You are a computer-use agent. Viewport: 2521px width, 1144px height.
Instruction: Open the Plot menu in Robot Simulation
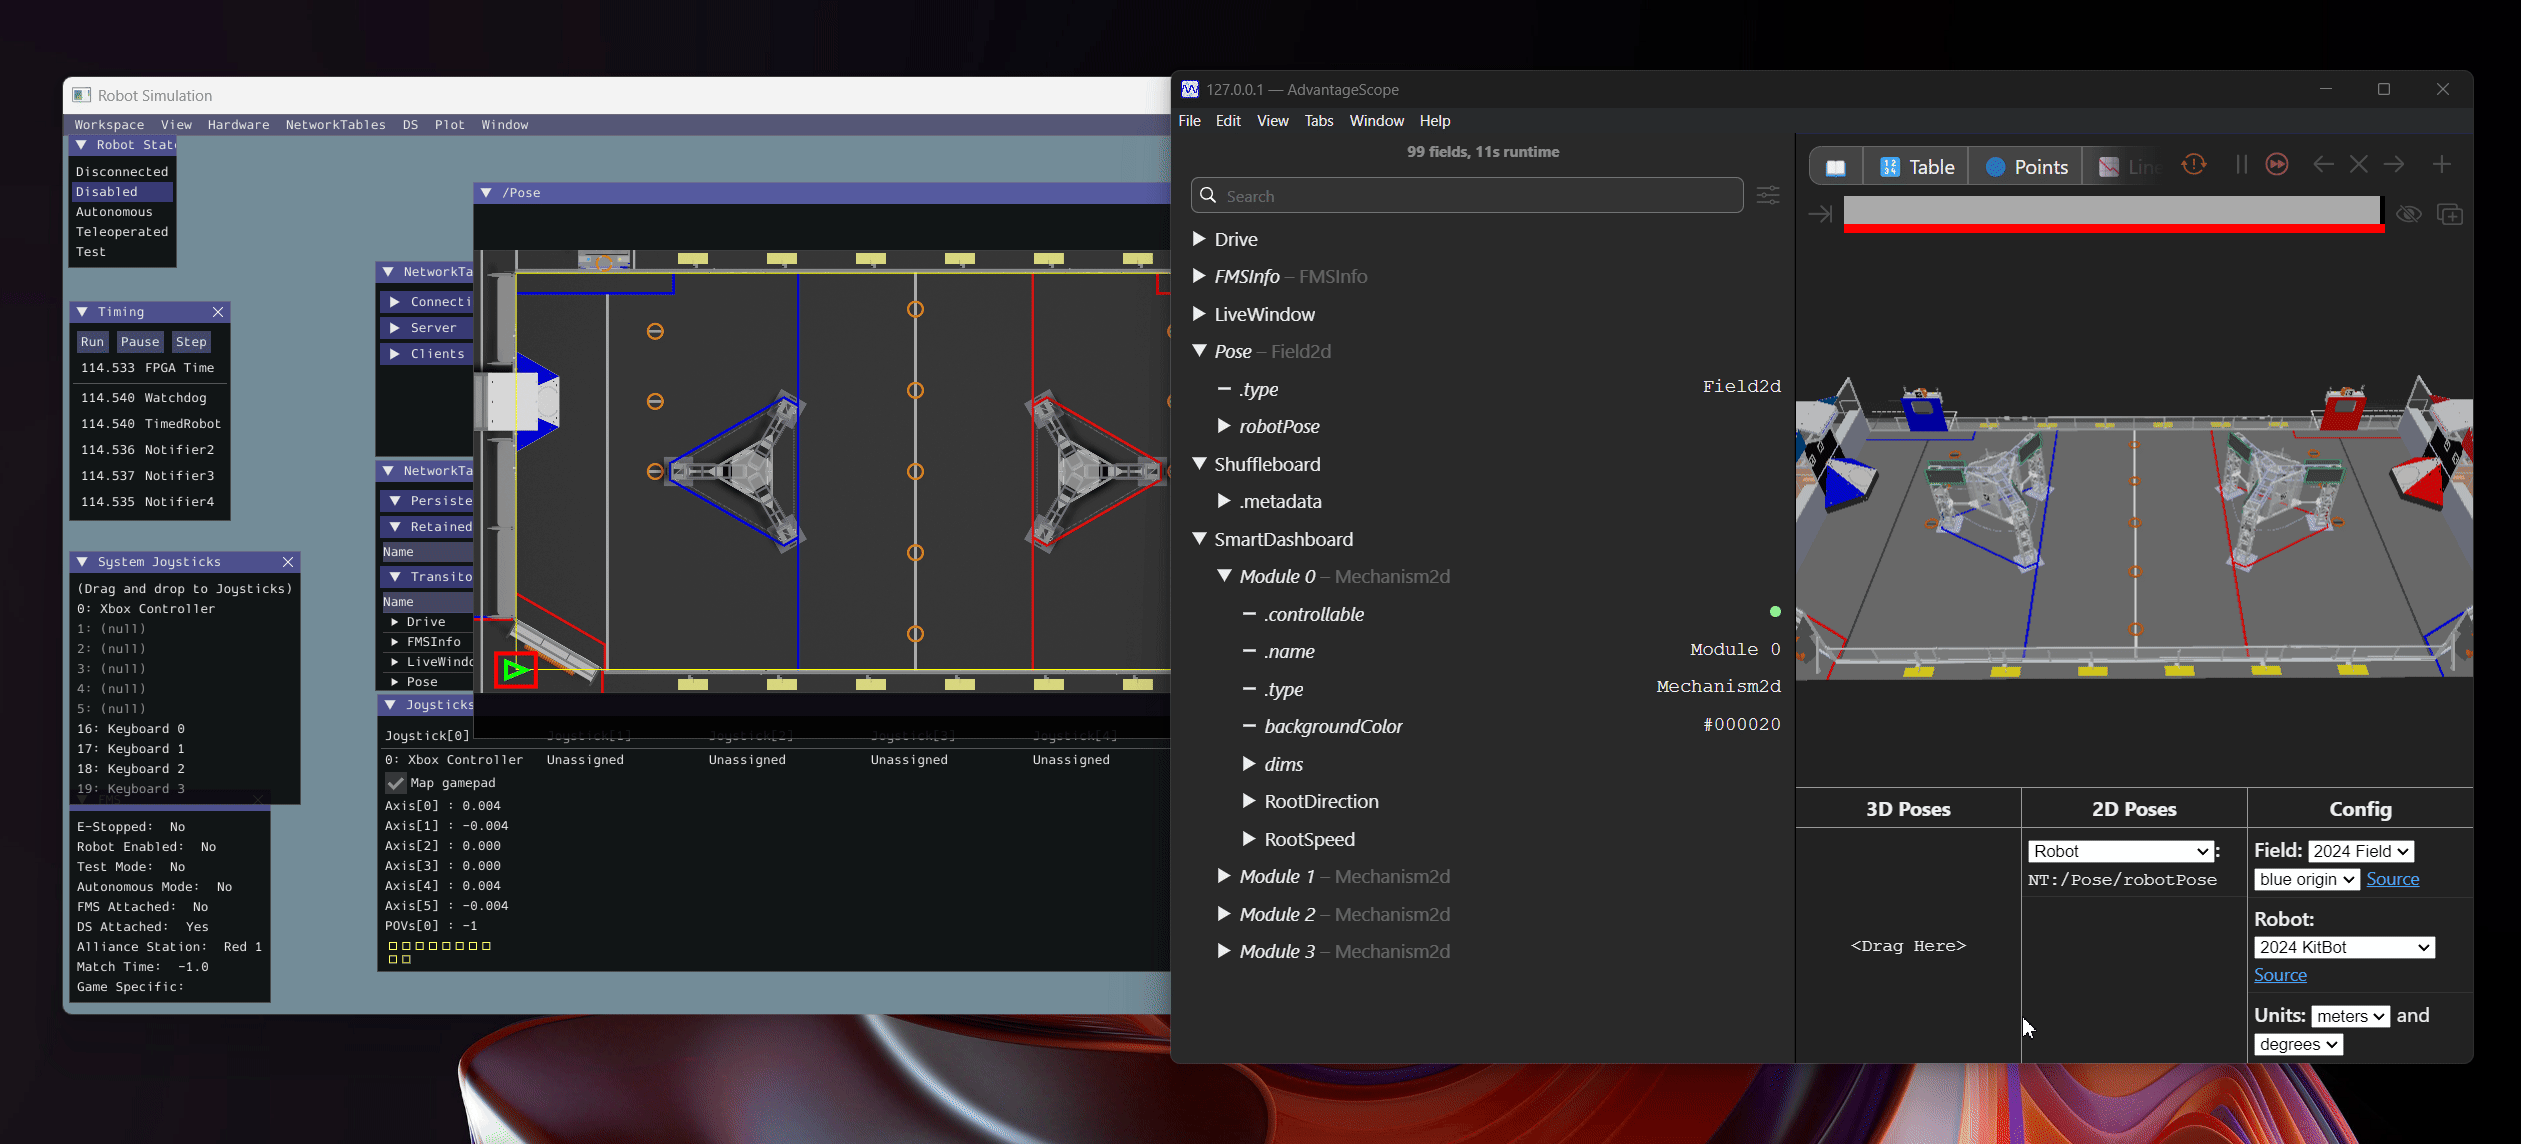tap(449, 125)
